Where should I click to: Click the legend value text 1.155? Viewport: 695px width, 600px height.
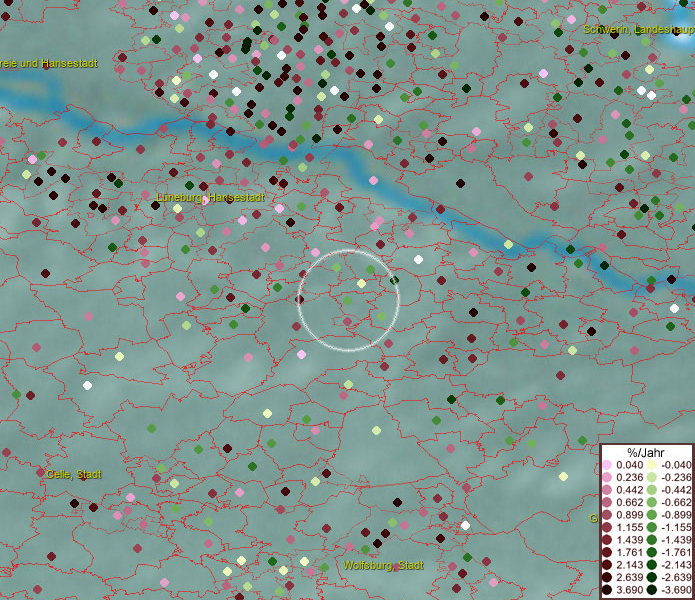pyautogui.click(x=629, y=527)
